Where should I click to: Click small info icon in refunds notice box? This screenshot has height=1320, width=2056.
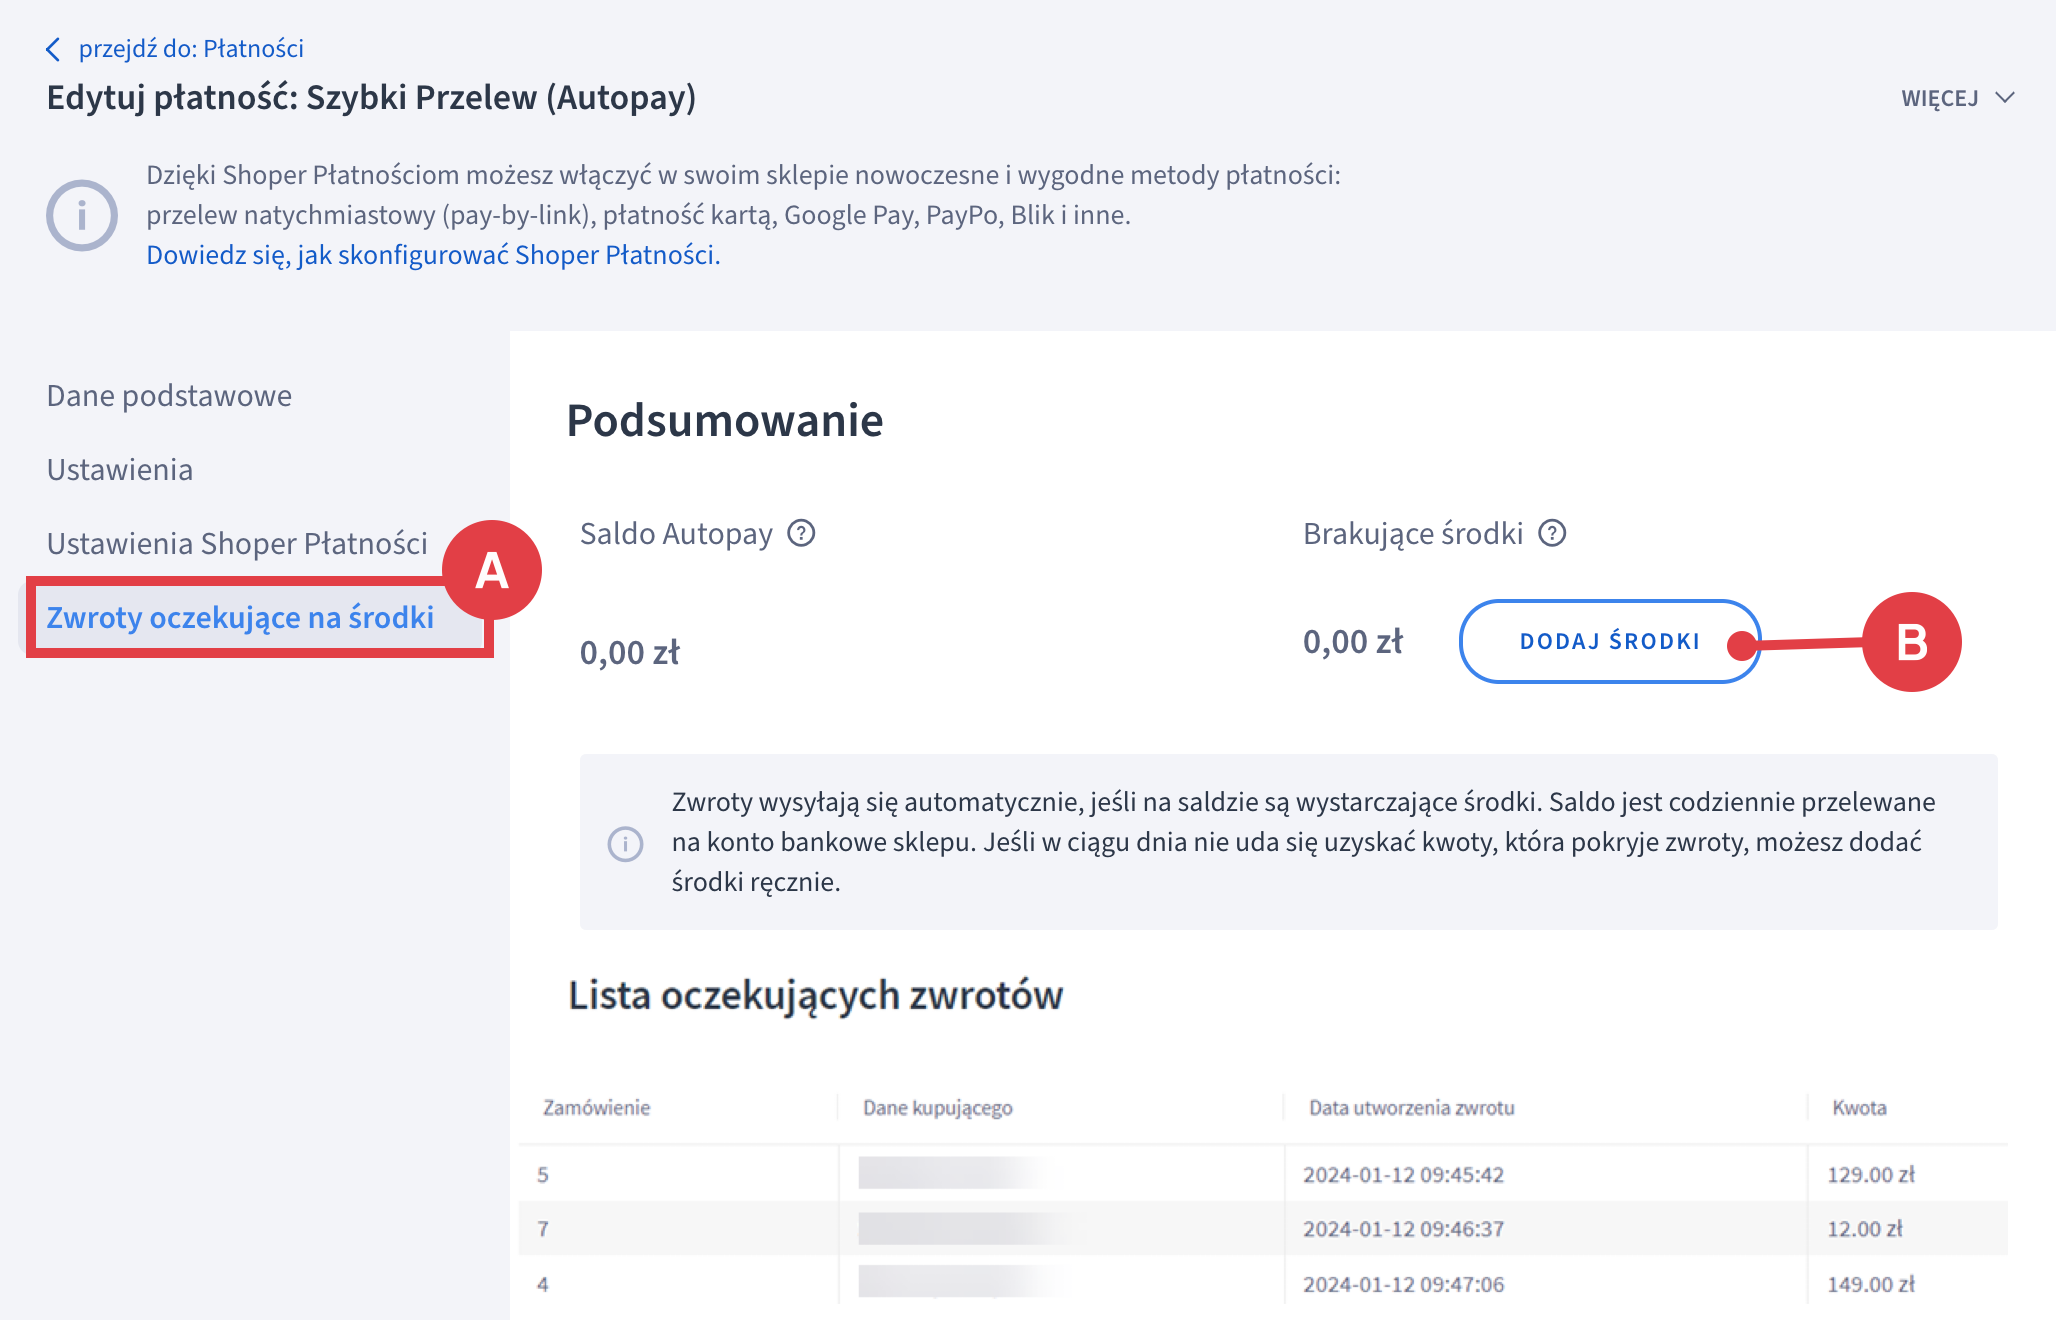[x=626, y=843]
